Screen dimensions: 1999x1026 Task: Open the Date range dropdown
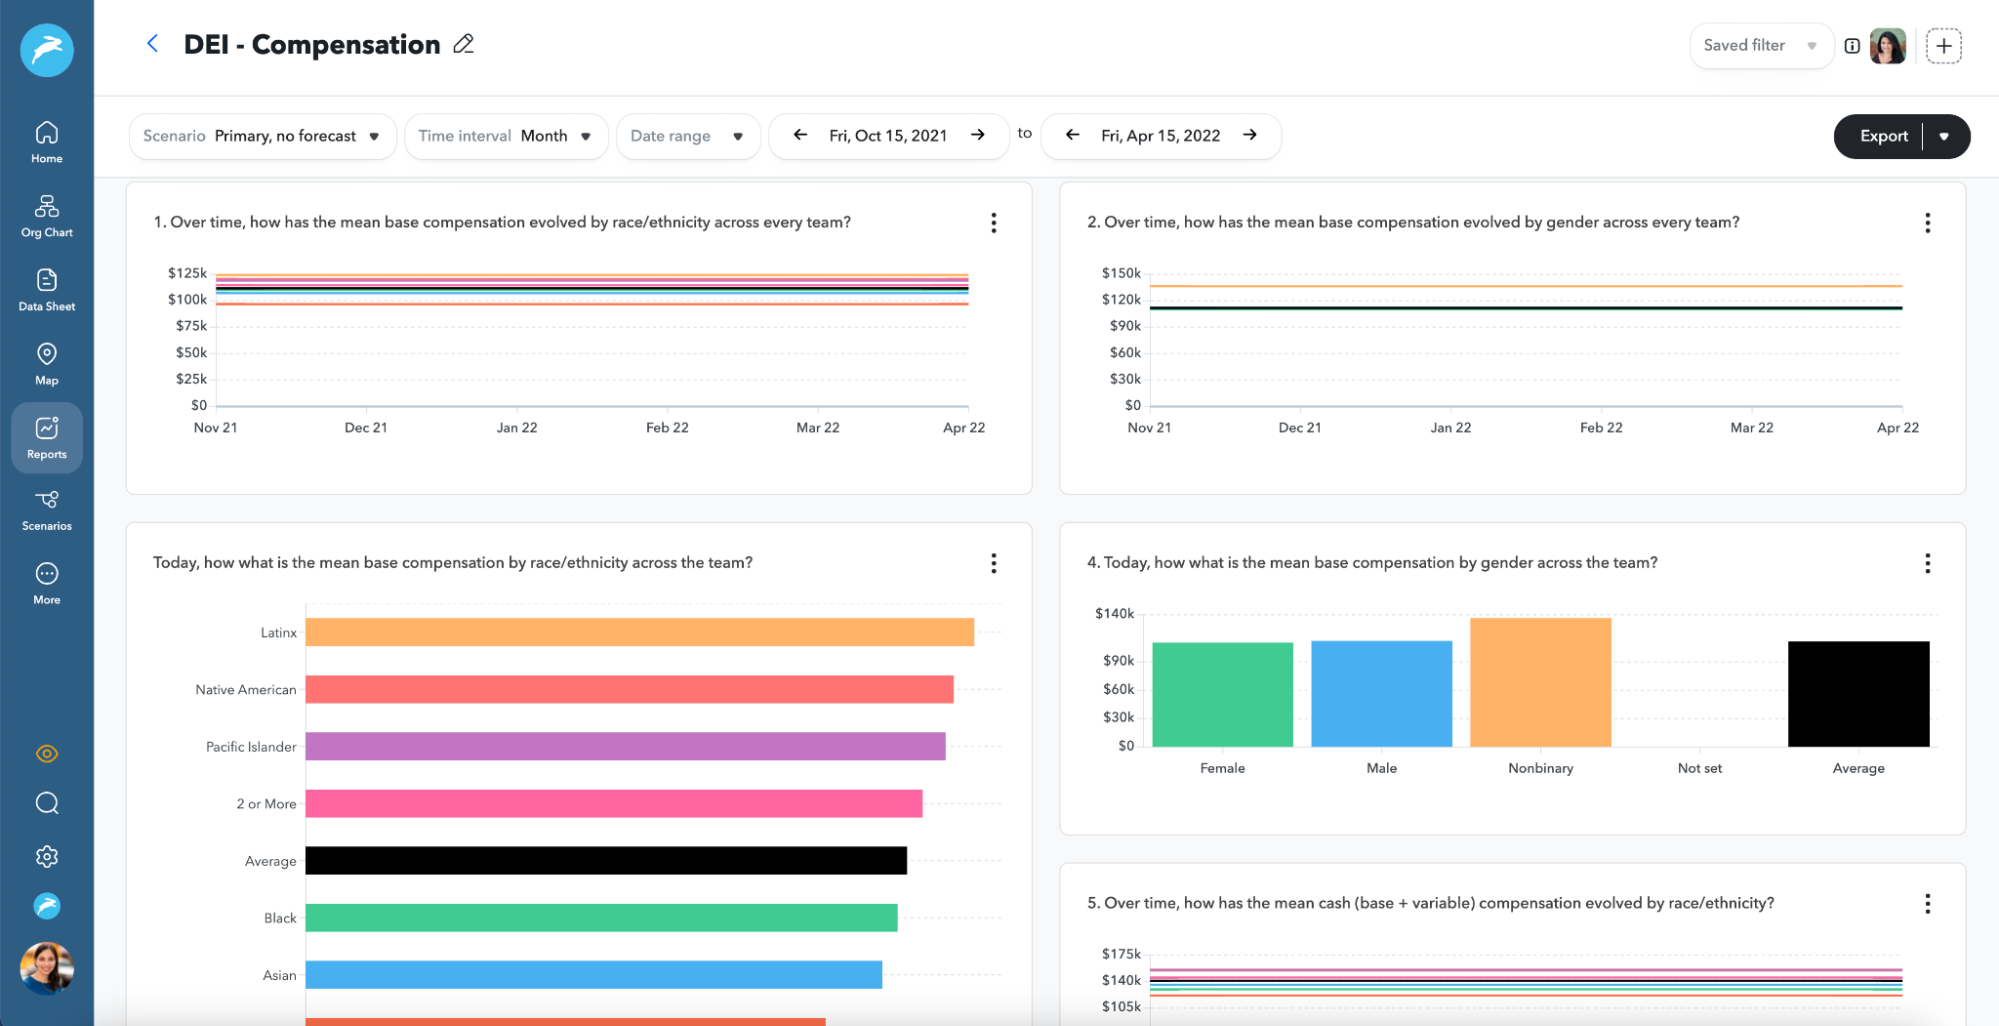coord(688,136)
